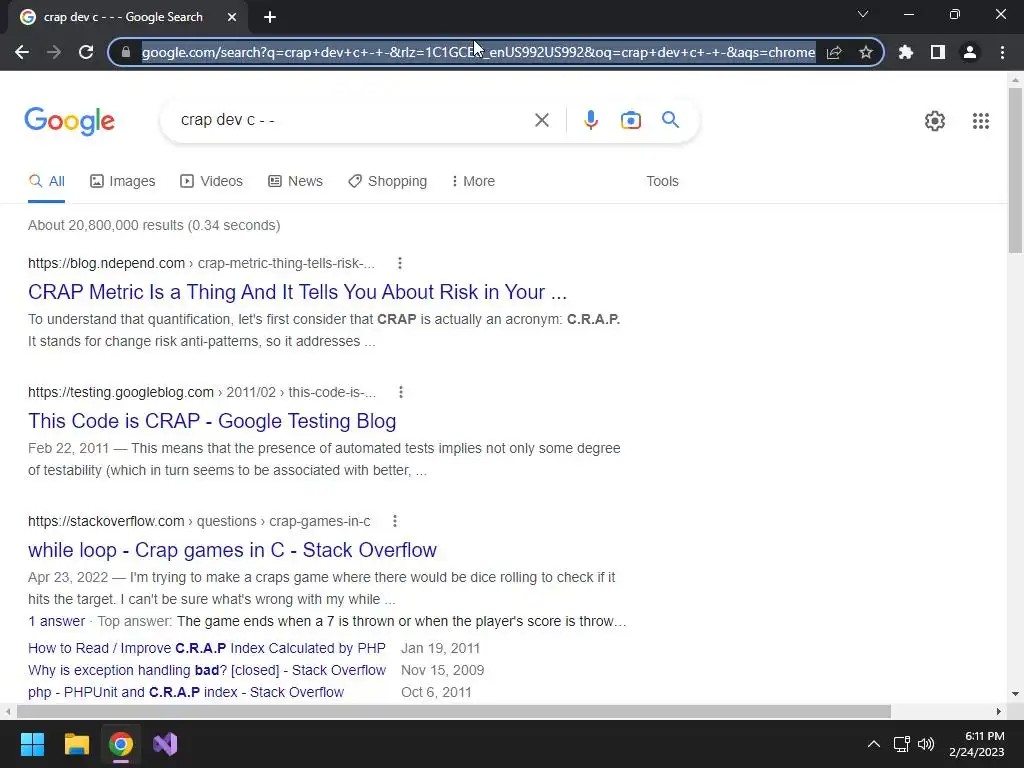1024x768 pixels.
Task: Open This Code is CRAP Google Testing Blog
Action: click(x=212, y=421)
